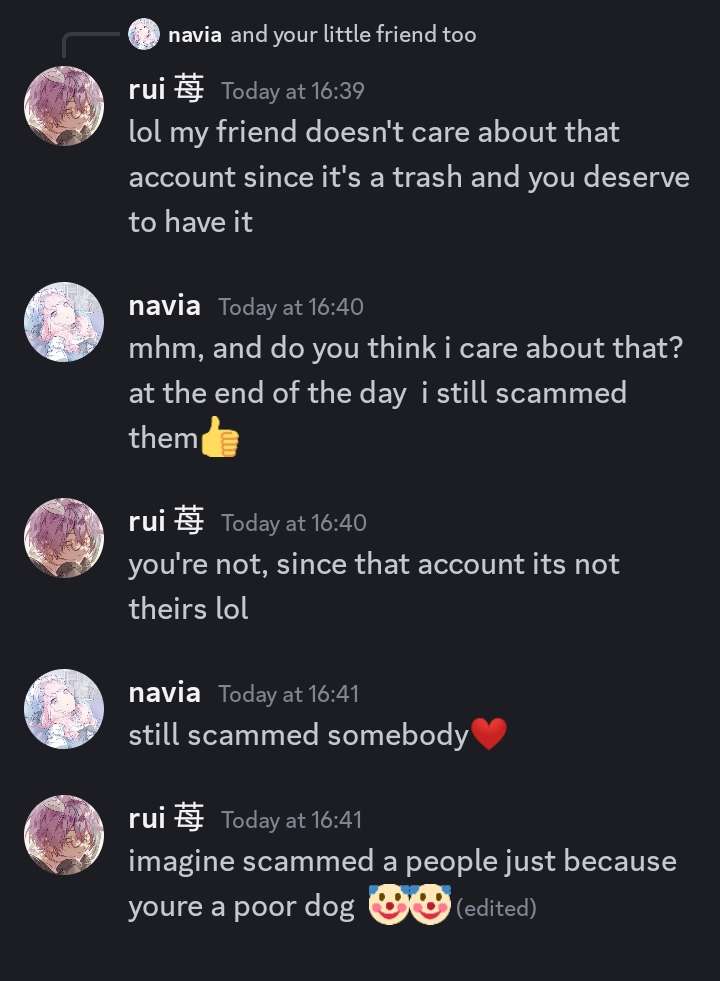The height and width of the screenshot is (981, 720).
Task: Open navia's avatar on the 16:41 message
Action: (64, 709)
